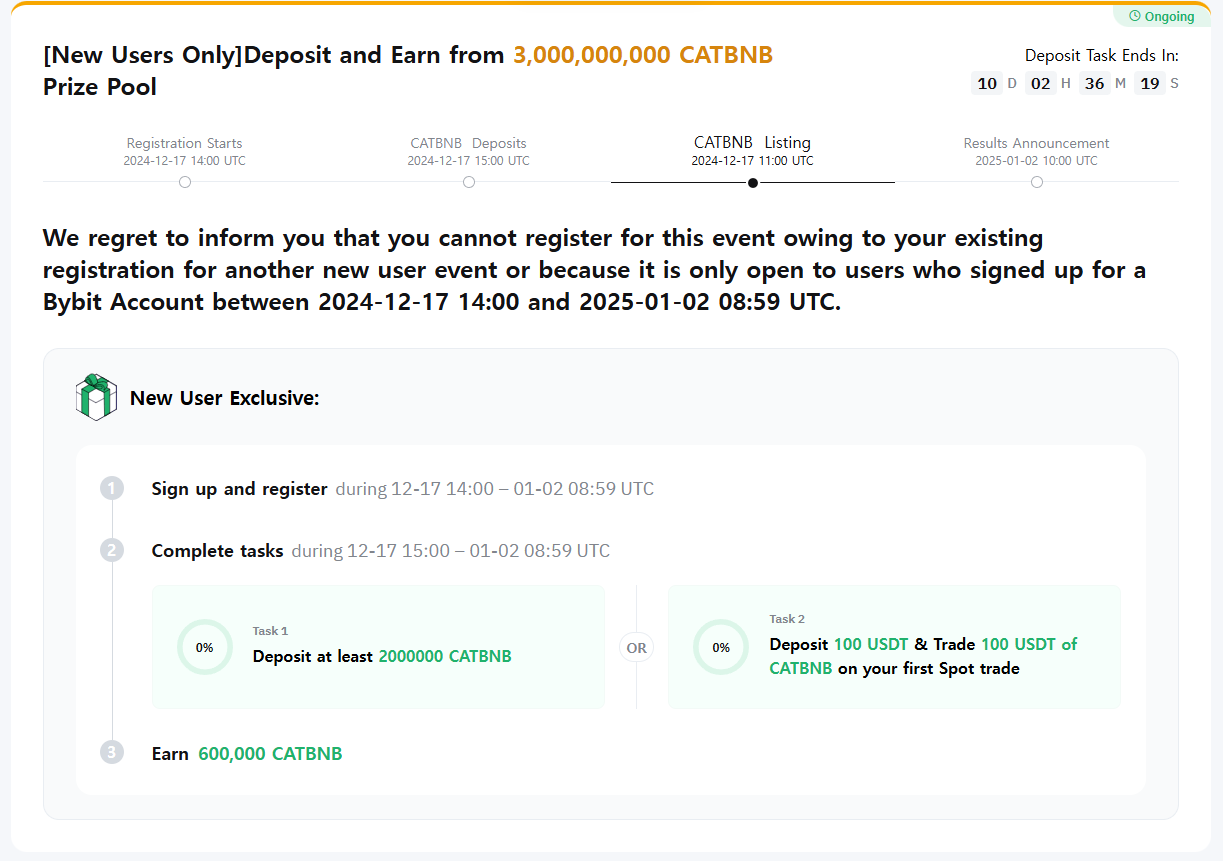
Task: Click the 'Task 1' small label
Action: (270, 631)
